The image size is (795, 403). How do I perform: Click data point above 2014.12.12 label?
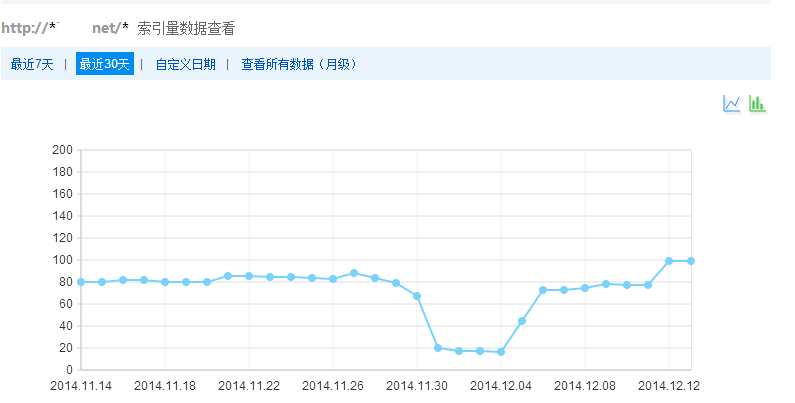[x=669, y=261]
